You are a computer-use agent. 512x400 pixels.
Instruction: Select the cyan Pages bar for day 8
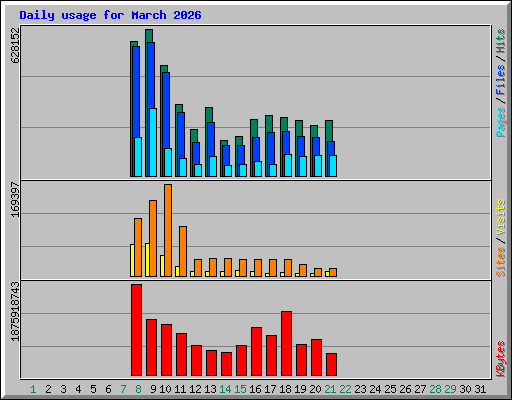pos(138,157)
